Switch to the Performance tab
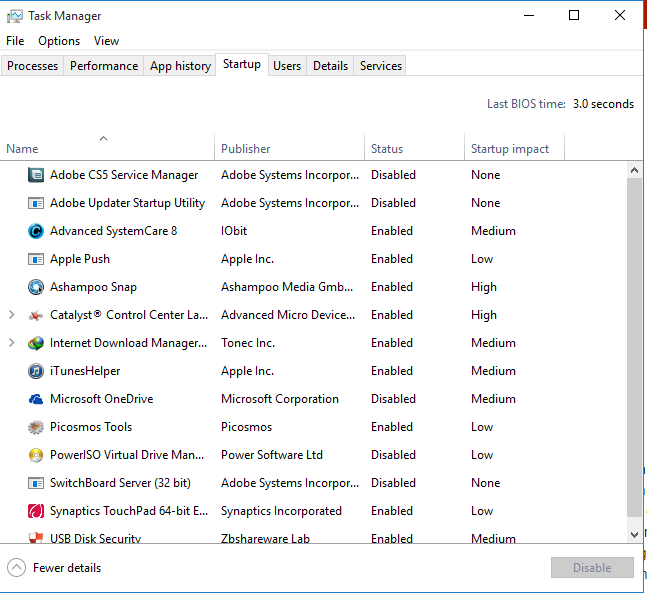The image size is (647, 594). click(x=104, y=66)
